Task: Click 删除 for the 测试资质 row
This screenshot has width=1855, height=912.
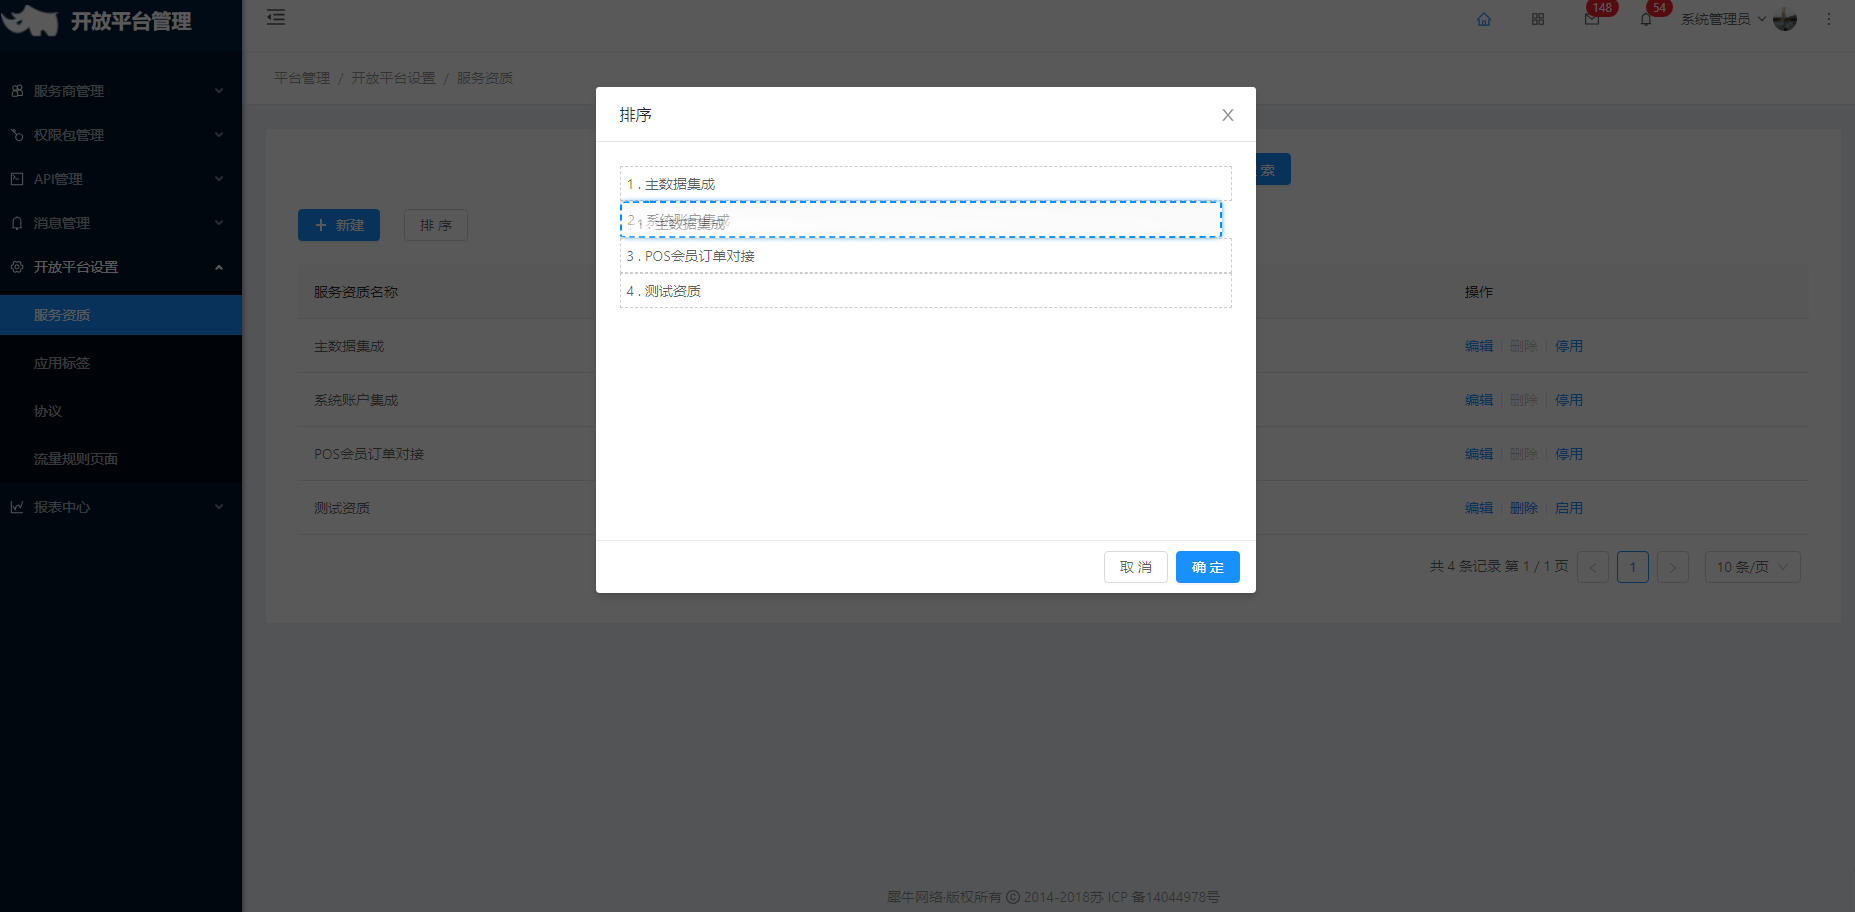Action: tap(1524, 508)
